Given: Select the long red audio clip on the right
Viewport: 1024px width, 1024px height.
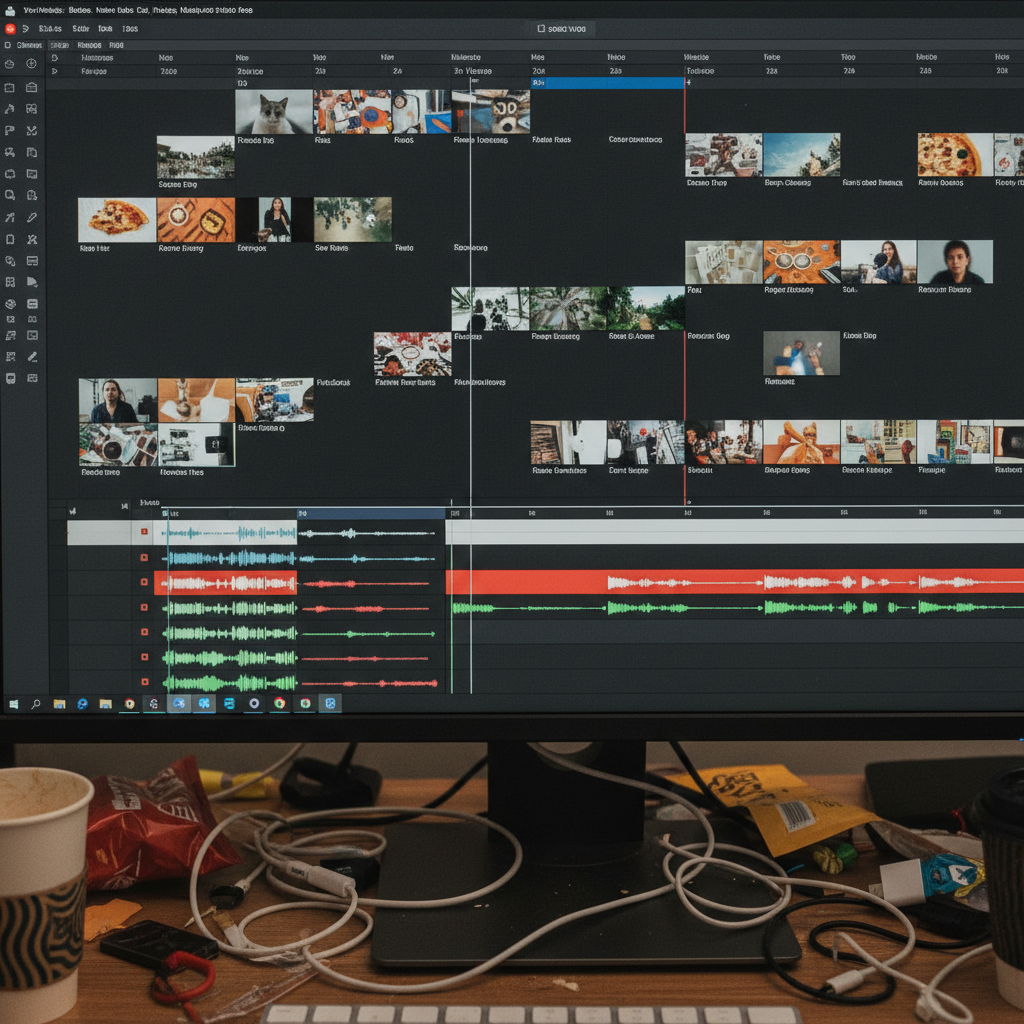Looking at the screenshot, I should pyautogui.click(x=735, y=582).
